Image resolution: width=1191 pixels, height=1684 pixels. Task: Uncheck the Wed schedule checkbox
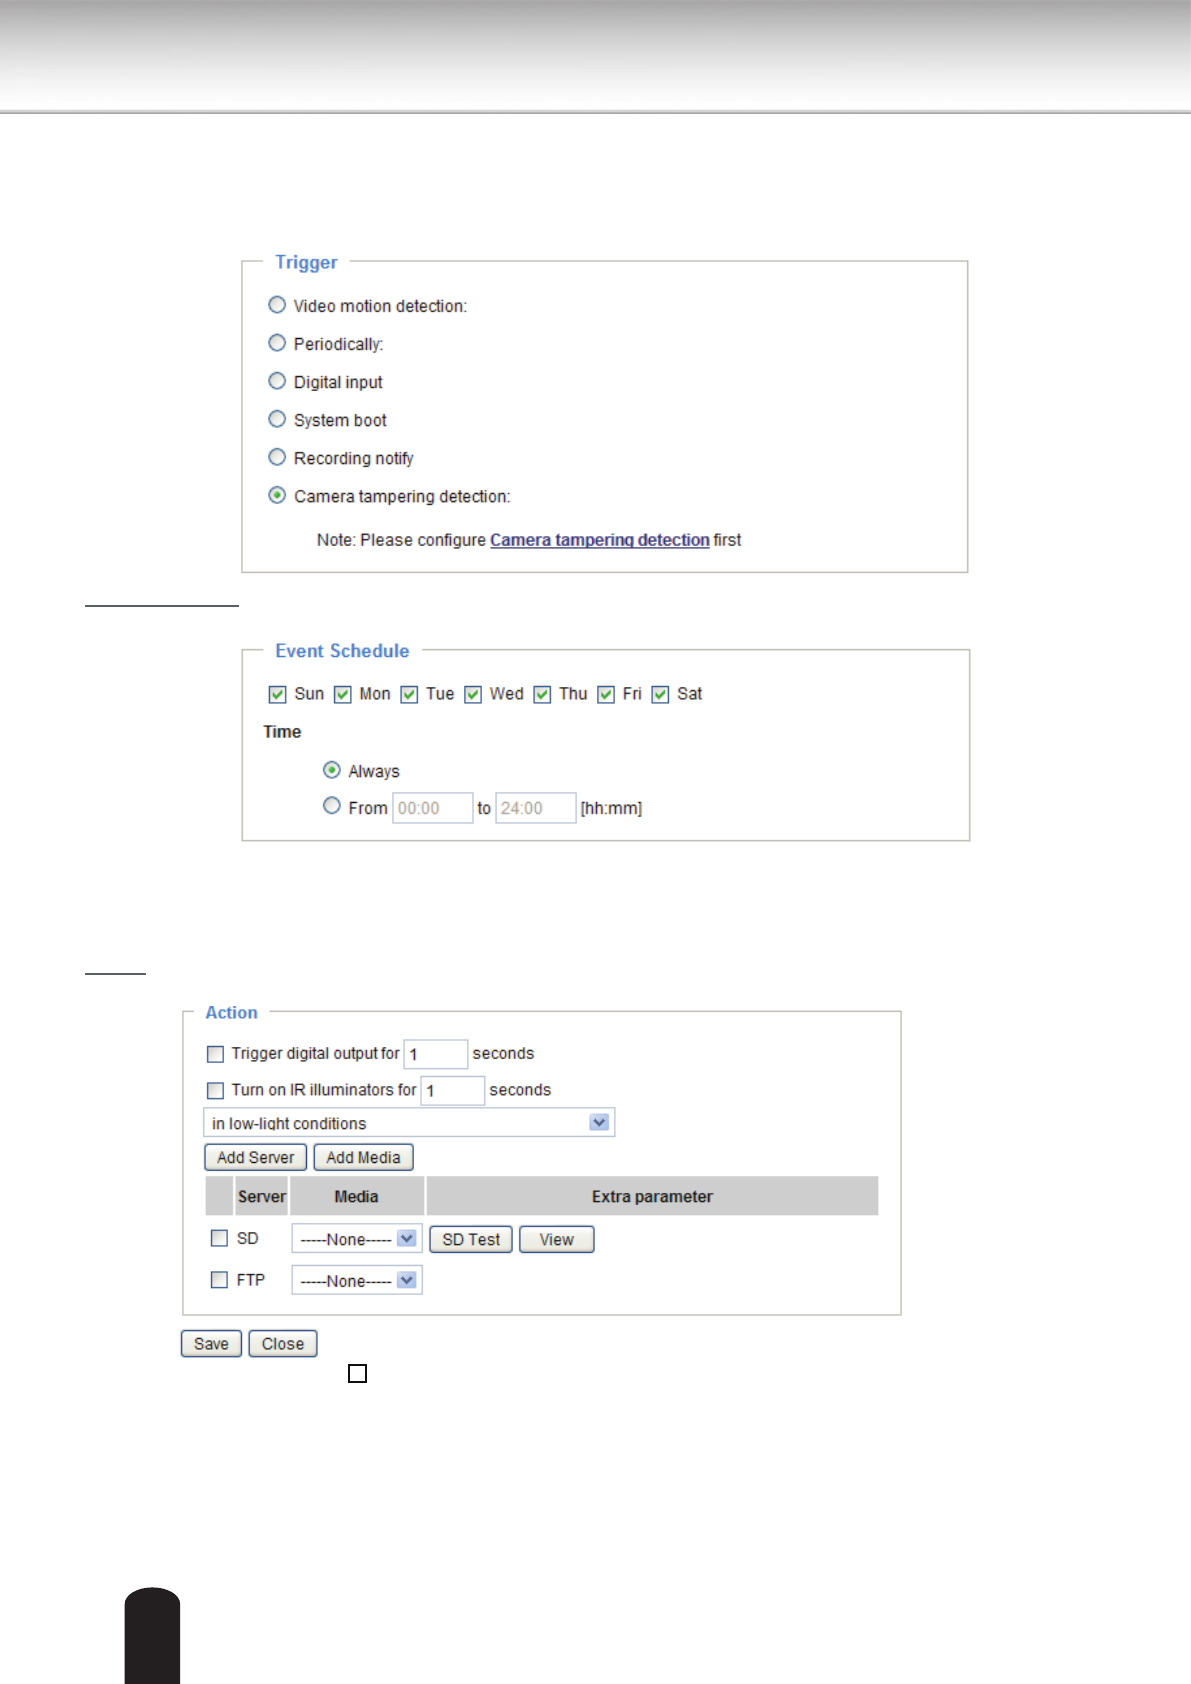(473, 694)
